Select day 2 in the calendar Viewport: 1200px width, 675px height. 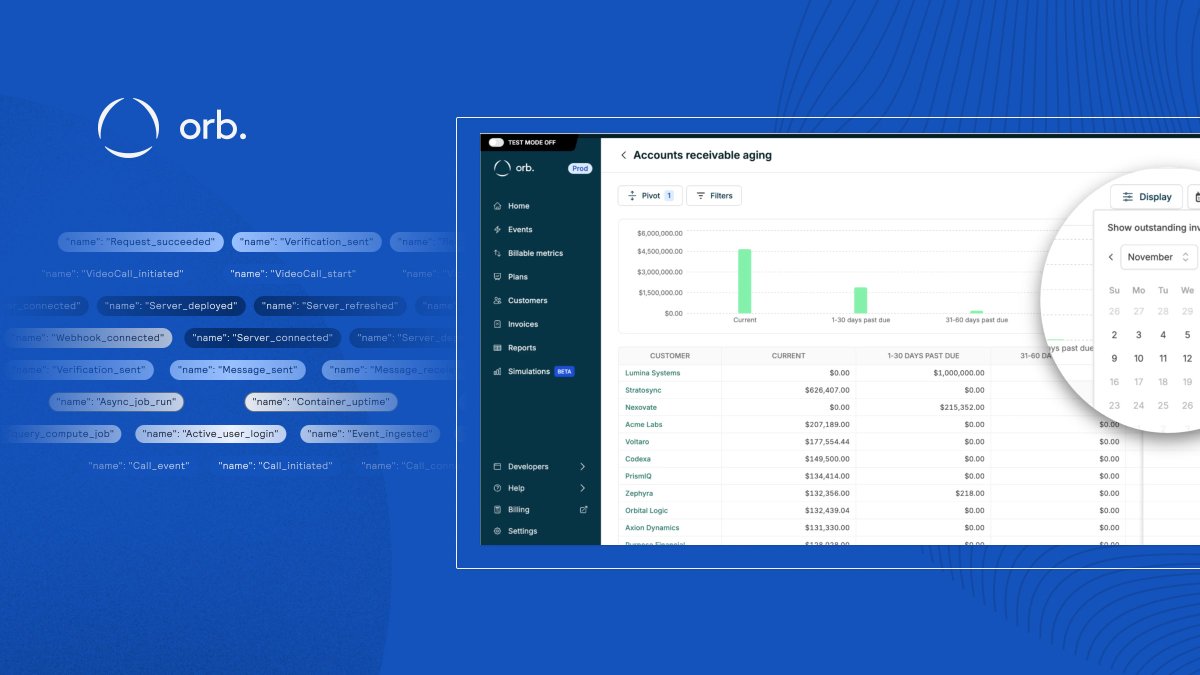1114,335
